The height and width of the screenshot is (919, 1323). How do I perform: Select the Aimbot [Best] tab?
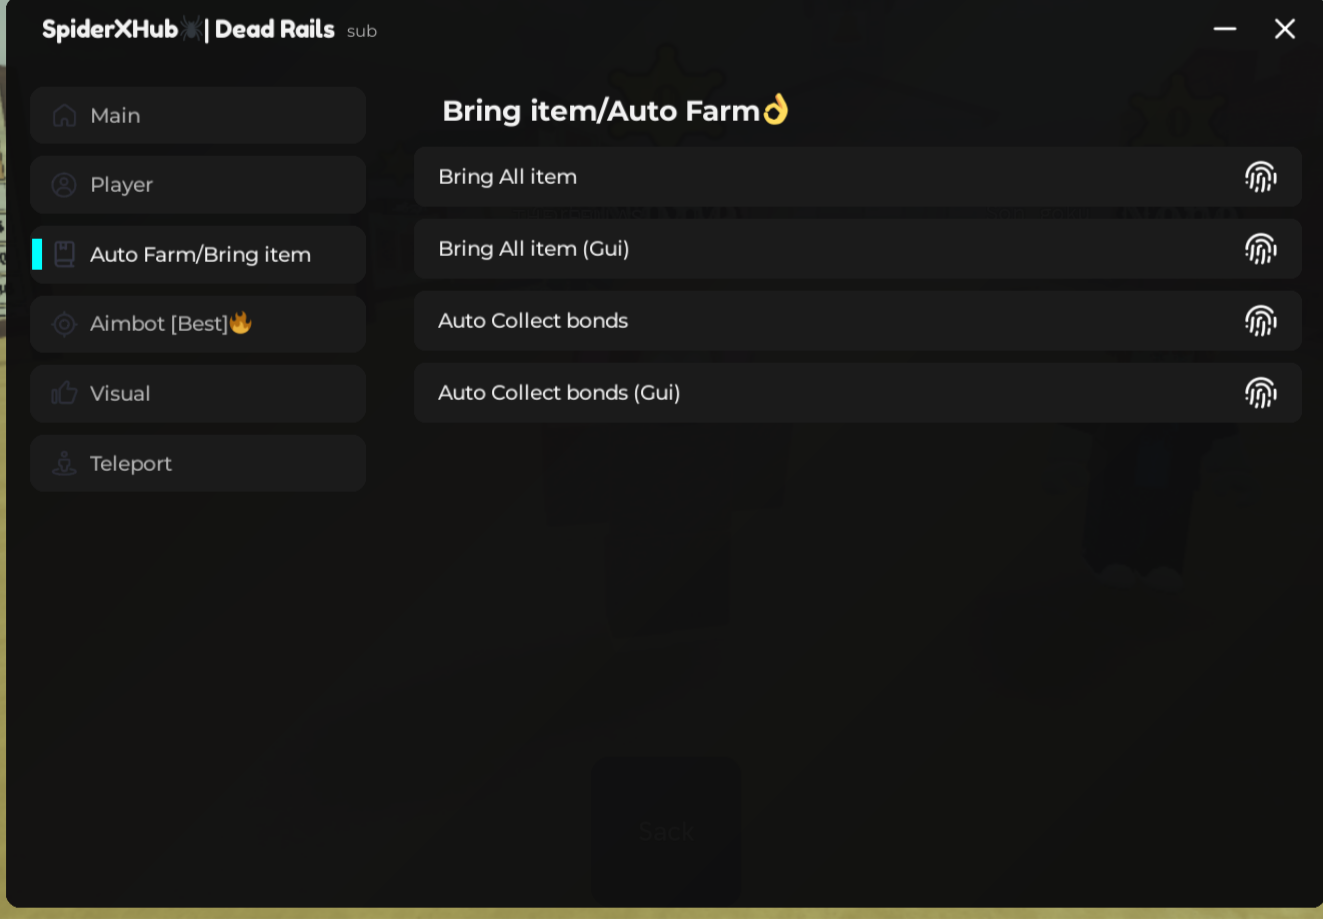click(x=198, y=324)
